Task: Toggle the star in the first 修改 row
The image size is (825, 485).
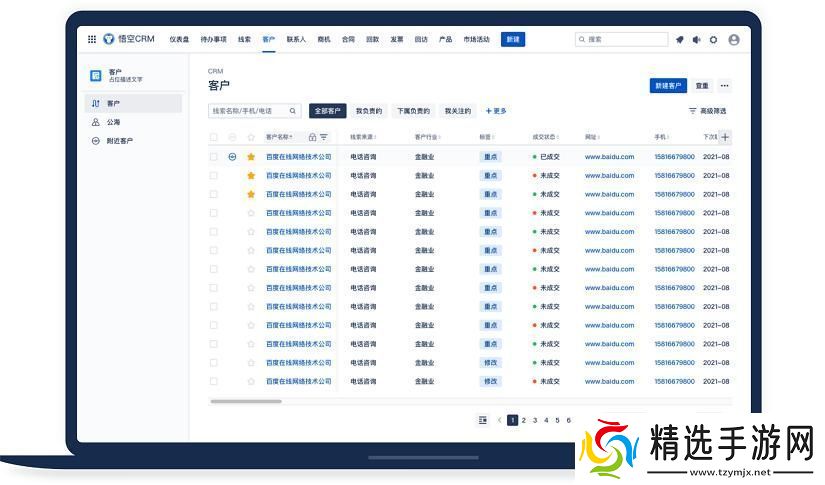Action: pyautogui.click(x=251, y=363)
